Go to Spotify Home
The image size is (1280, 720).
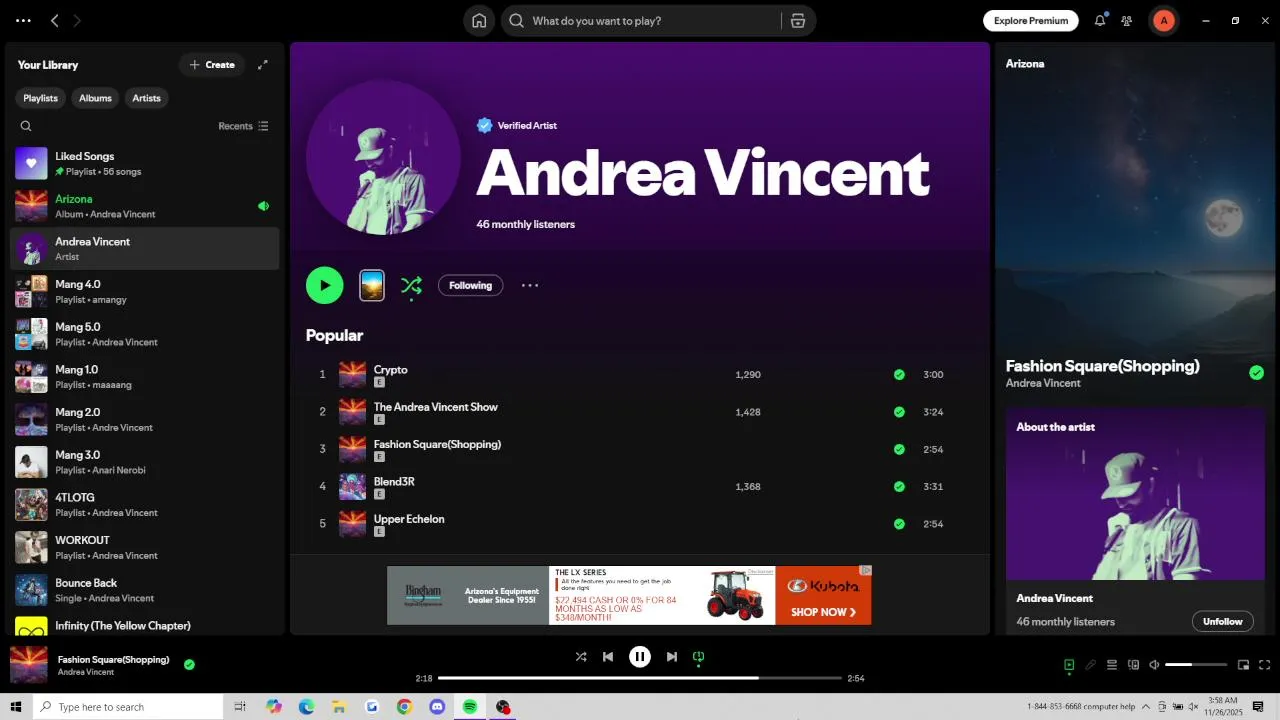coord(479,21)
